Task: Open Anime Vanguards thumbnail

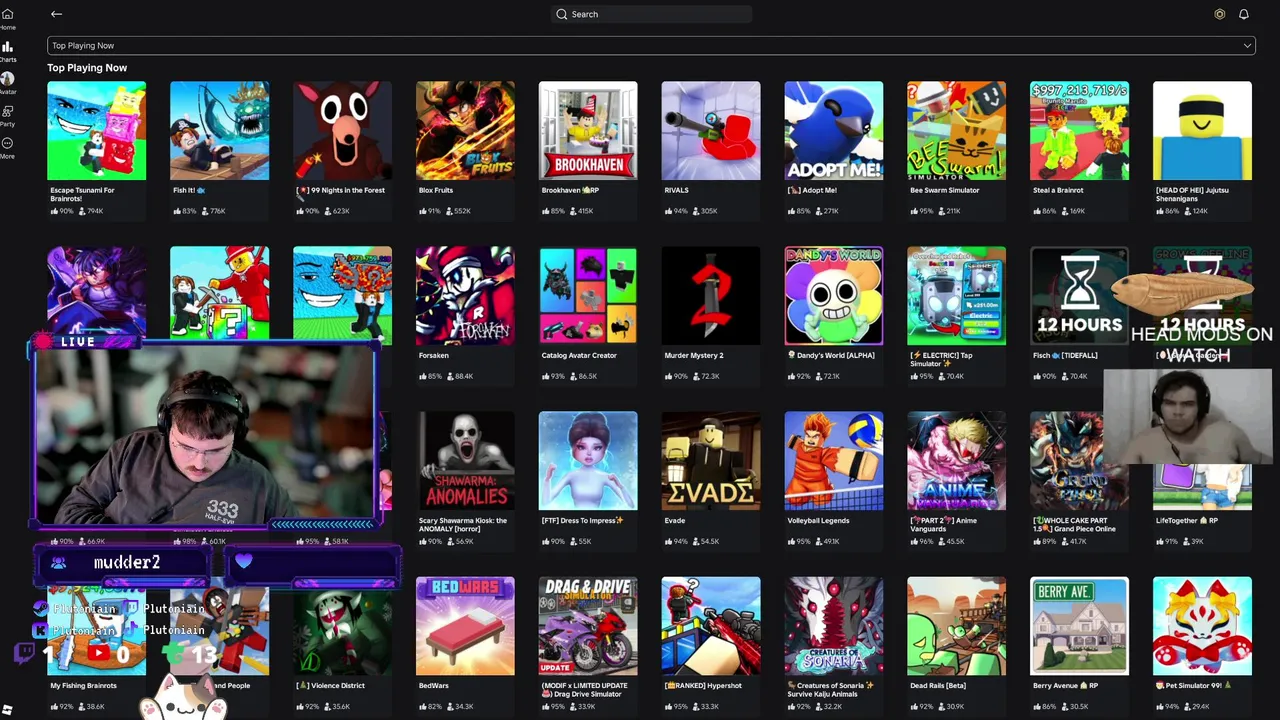Action: coord(957,461)
